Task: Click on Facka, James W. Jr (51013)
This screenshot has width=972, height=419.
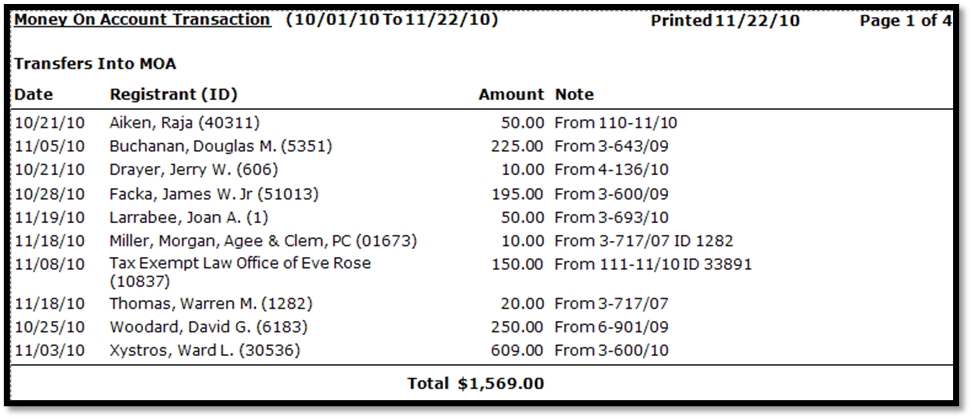Action: click(213, 194)
